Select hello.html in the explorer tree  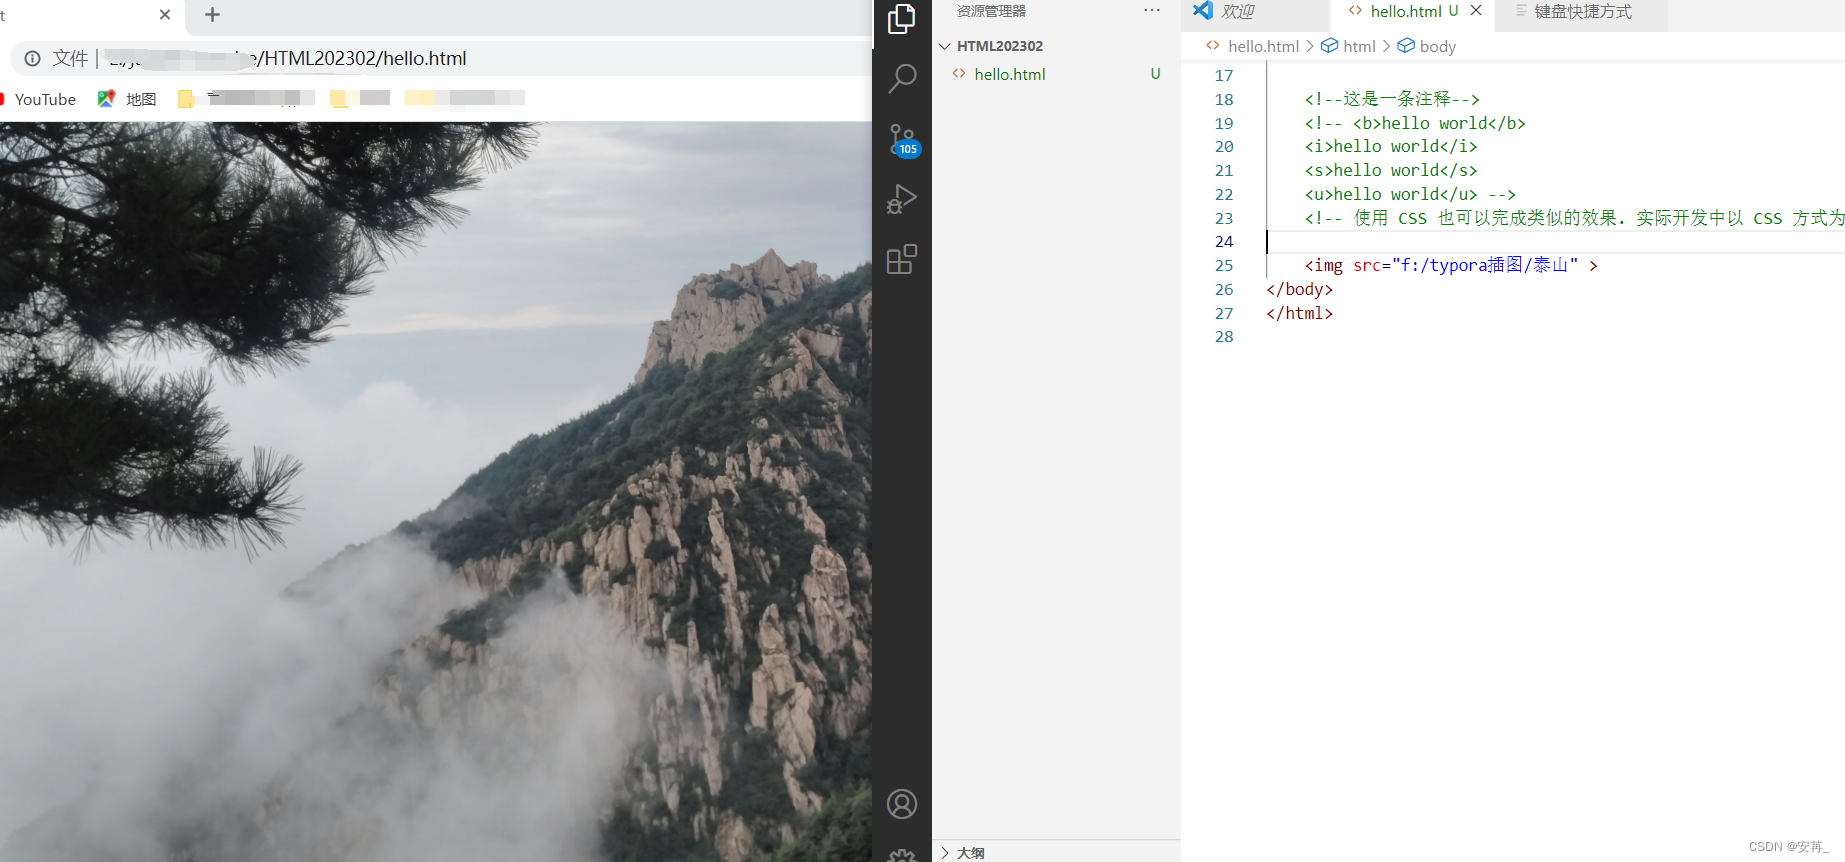click(1055, 74)
